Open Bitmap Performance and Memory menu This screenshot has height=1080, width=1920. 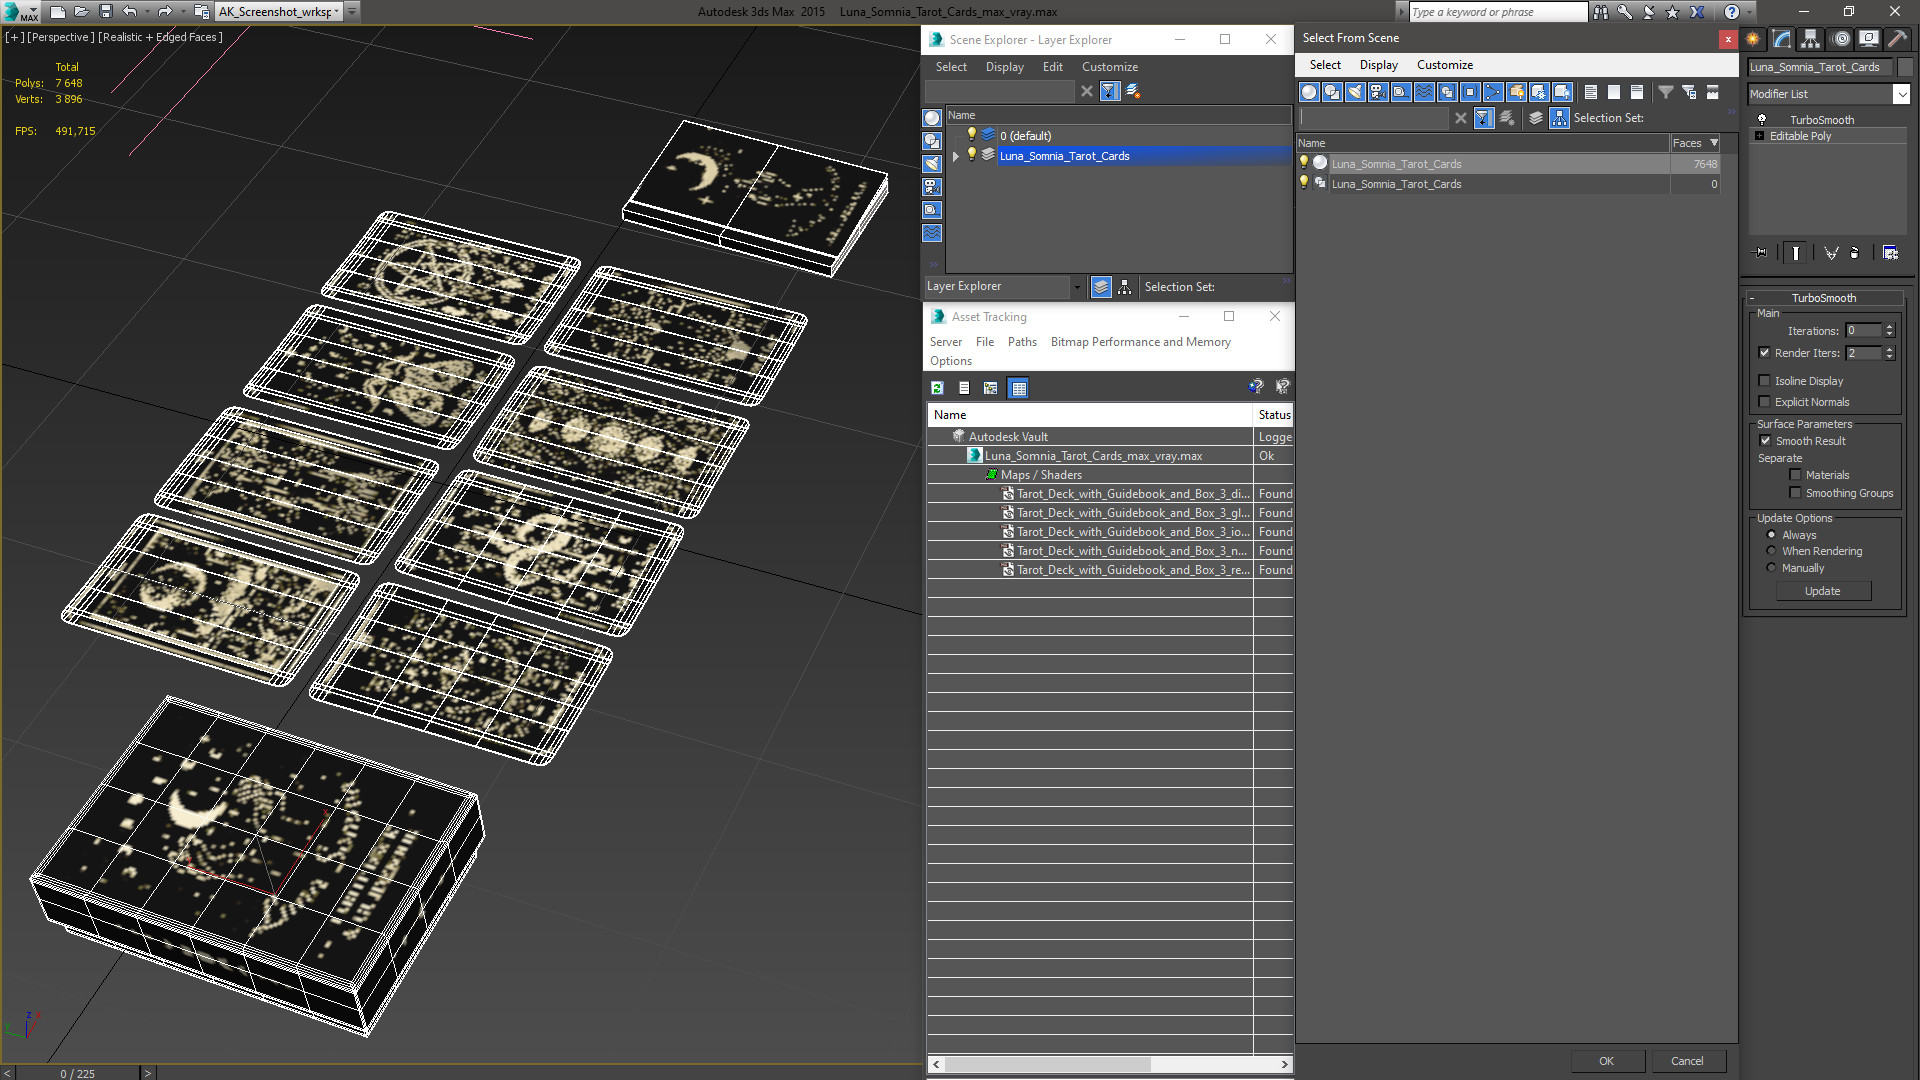(x=1140, y=342)
